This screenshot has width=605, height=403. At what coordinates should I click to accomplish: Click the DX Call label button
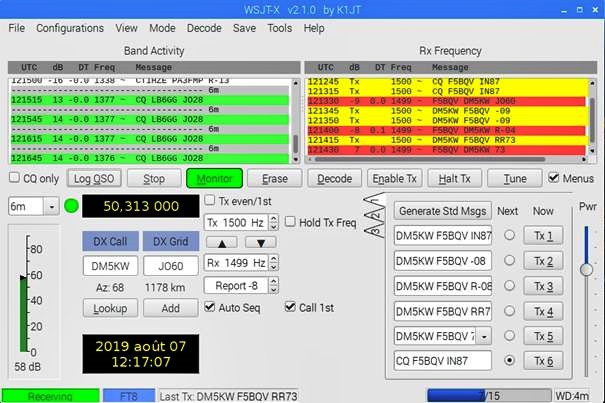point(110,241)
